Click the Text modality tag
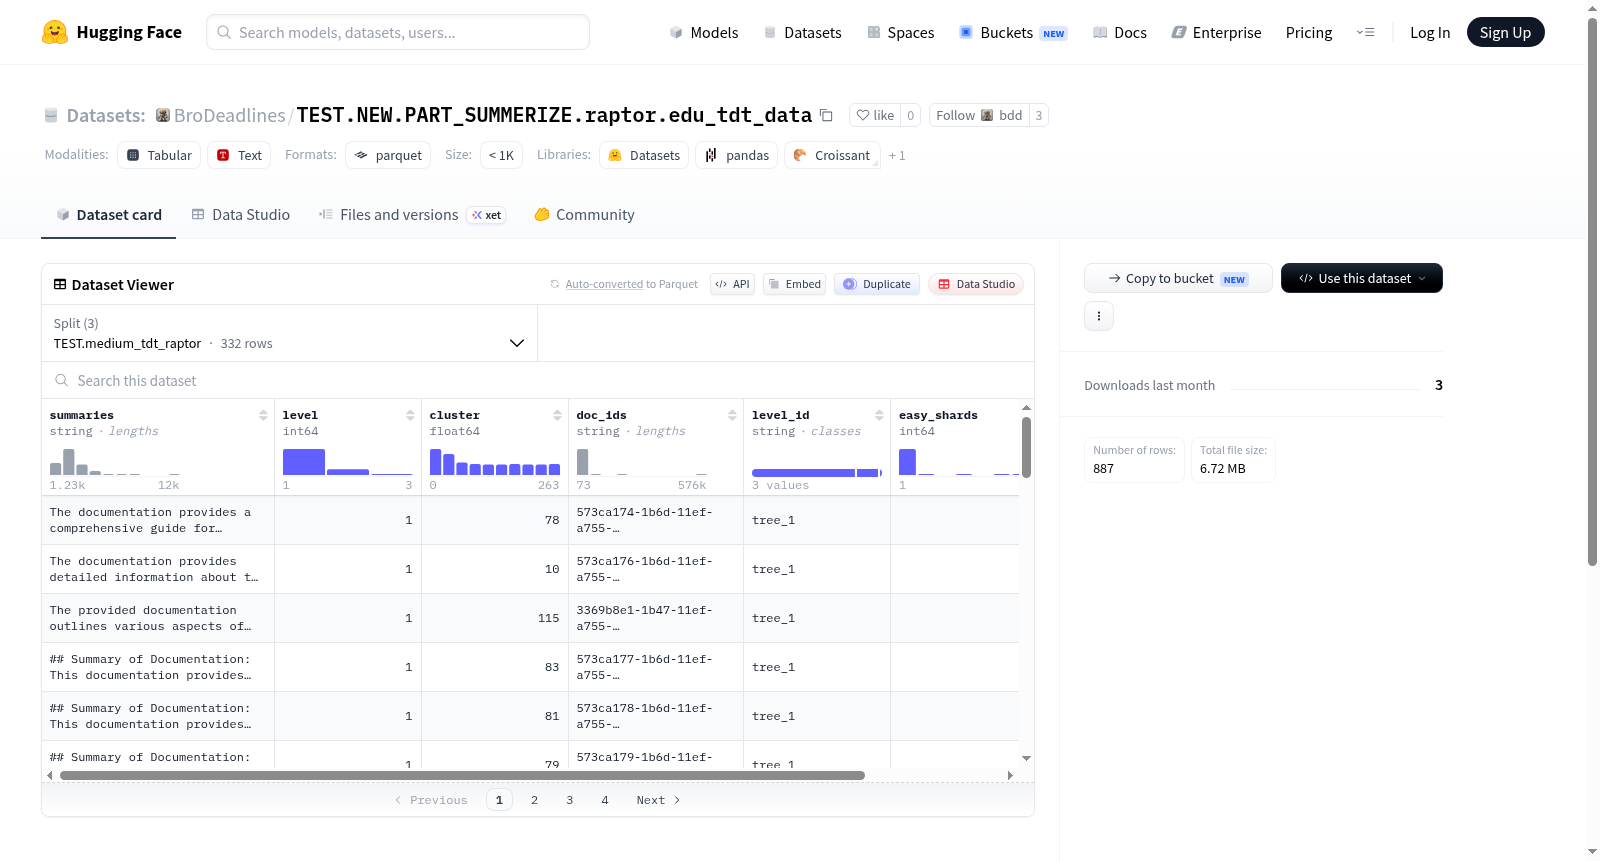 239,155
